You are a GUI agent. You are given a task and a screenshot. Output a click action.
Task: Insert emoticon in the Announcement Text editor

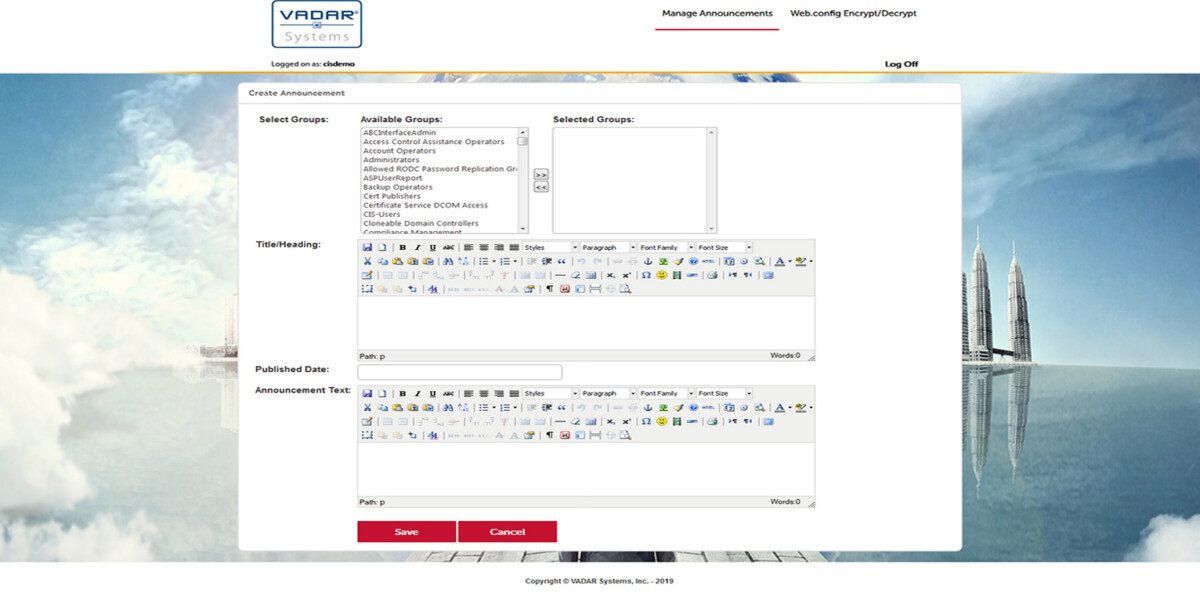point(662,422)
